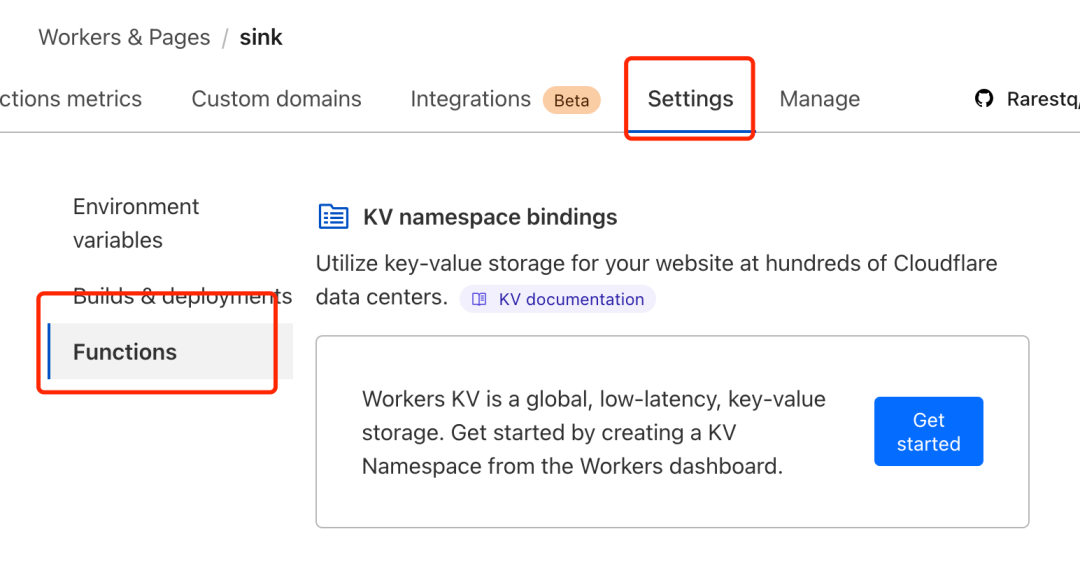
Task: Click the GitHub octocat icon
Action: [x=984, y=98]
